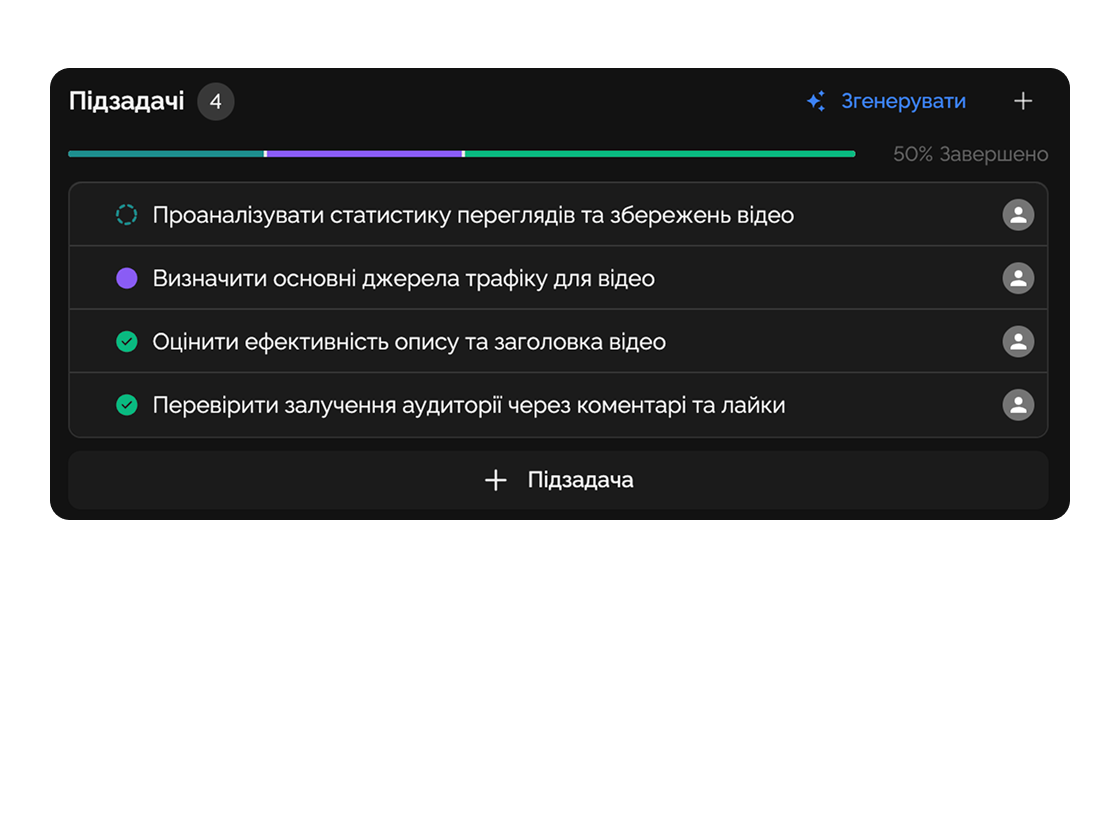Toggle purple status circle of Визначити основні джерела
Screen dimensions: 1118x838
pos(126,278)
